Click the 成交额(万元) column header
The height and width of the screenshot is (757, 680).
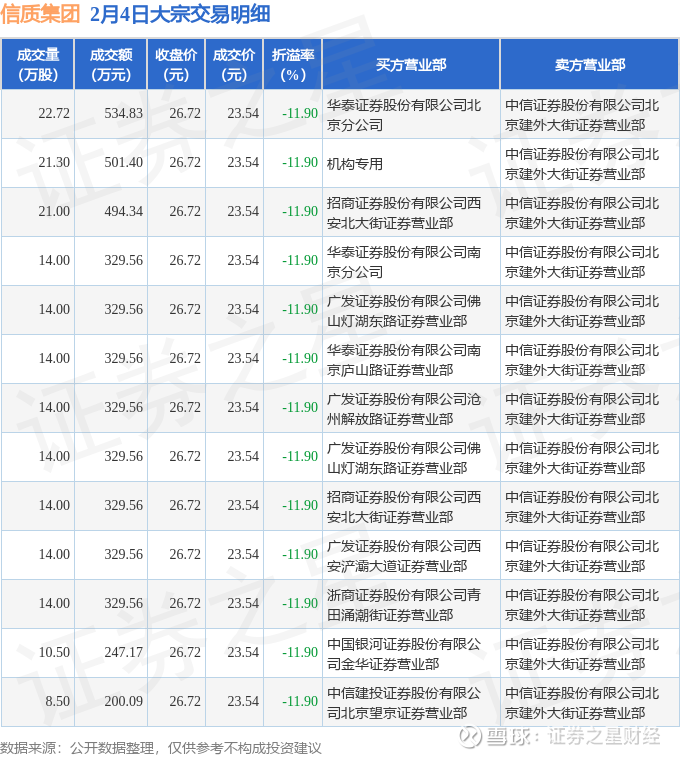111,65
